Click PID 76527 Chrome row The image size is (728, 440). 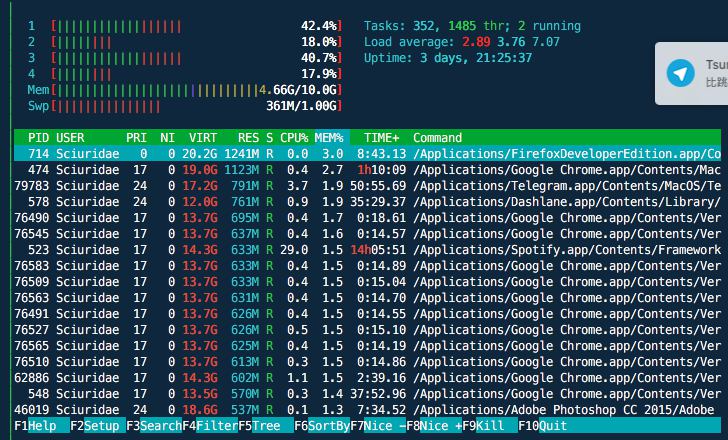367,330
